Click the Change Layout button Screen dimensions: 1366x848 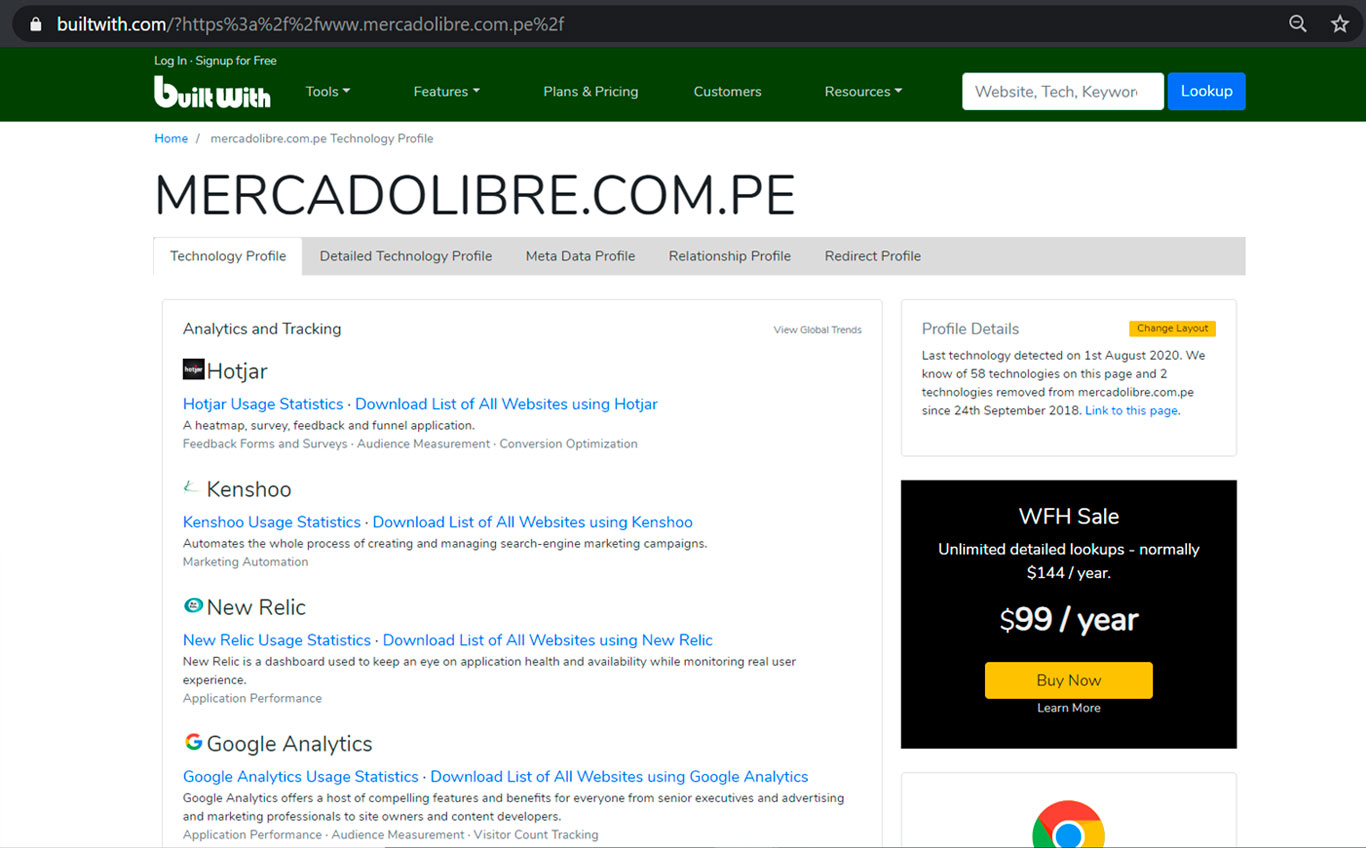click(x=1172, y=328)
